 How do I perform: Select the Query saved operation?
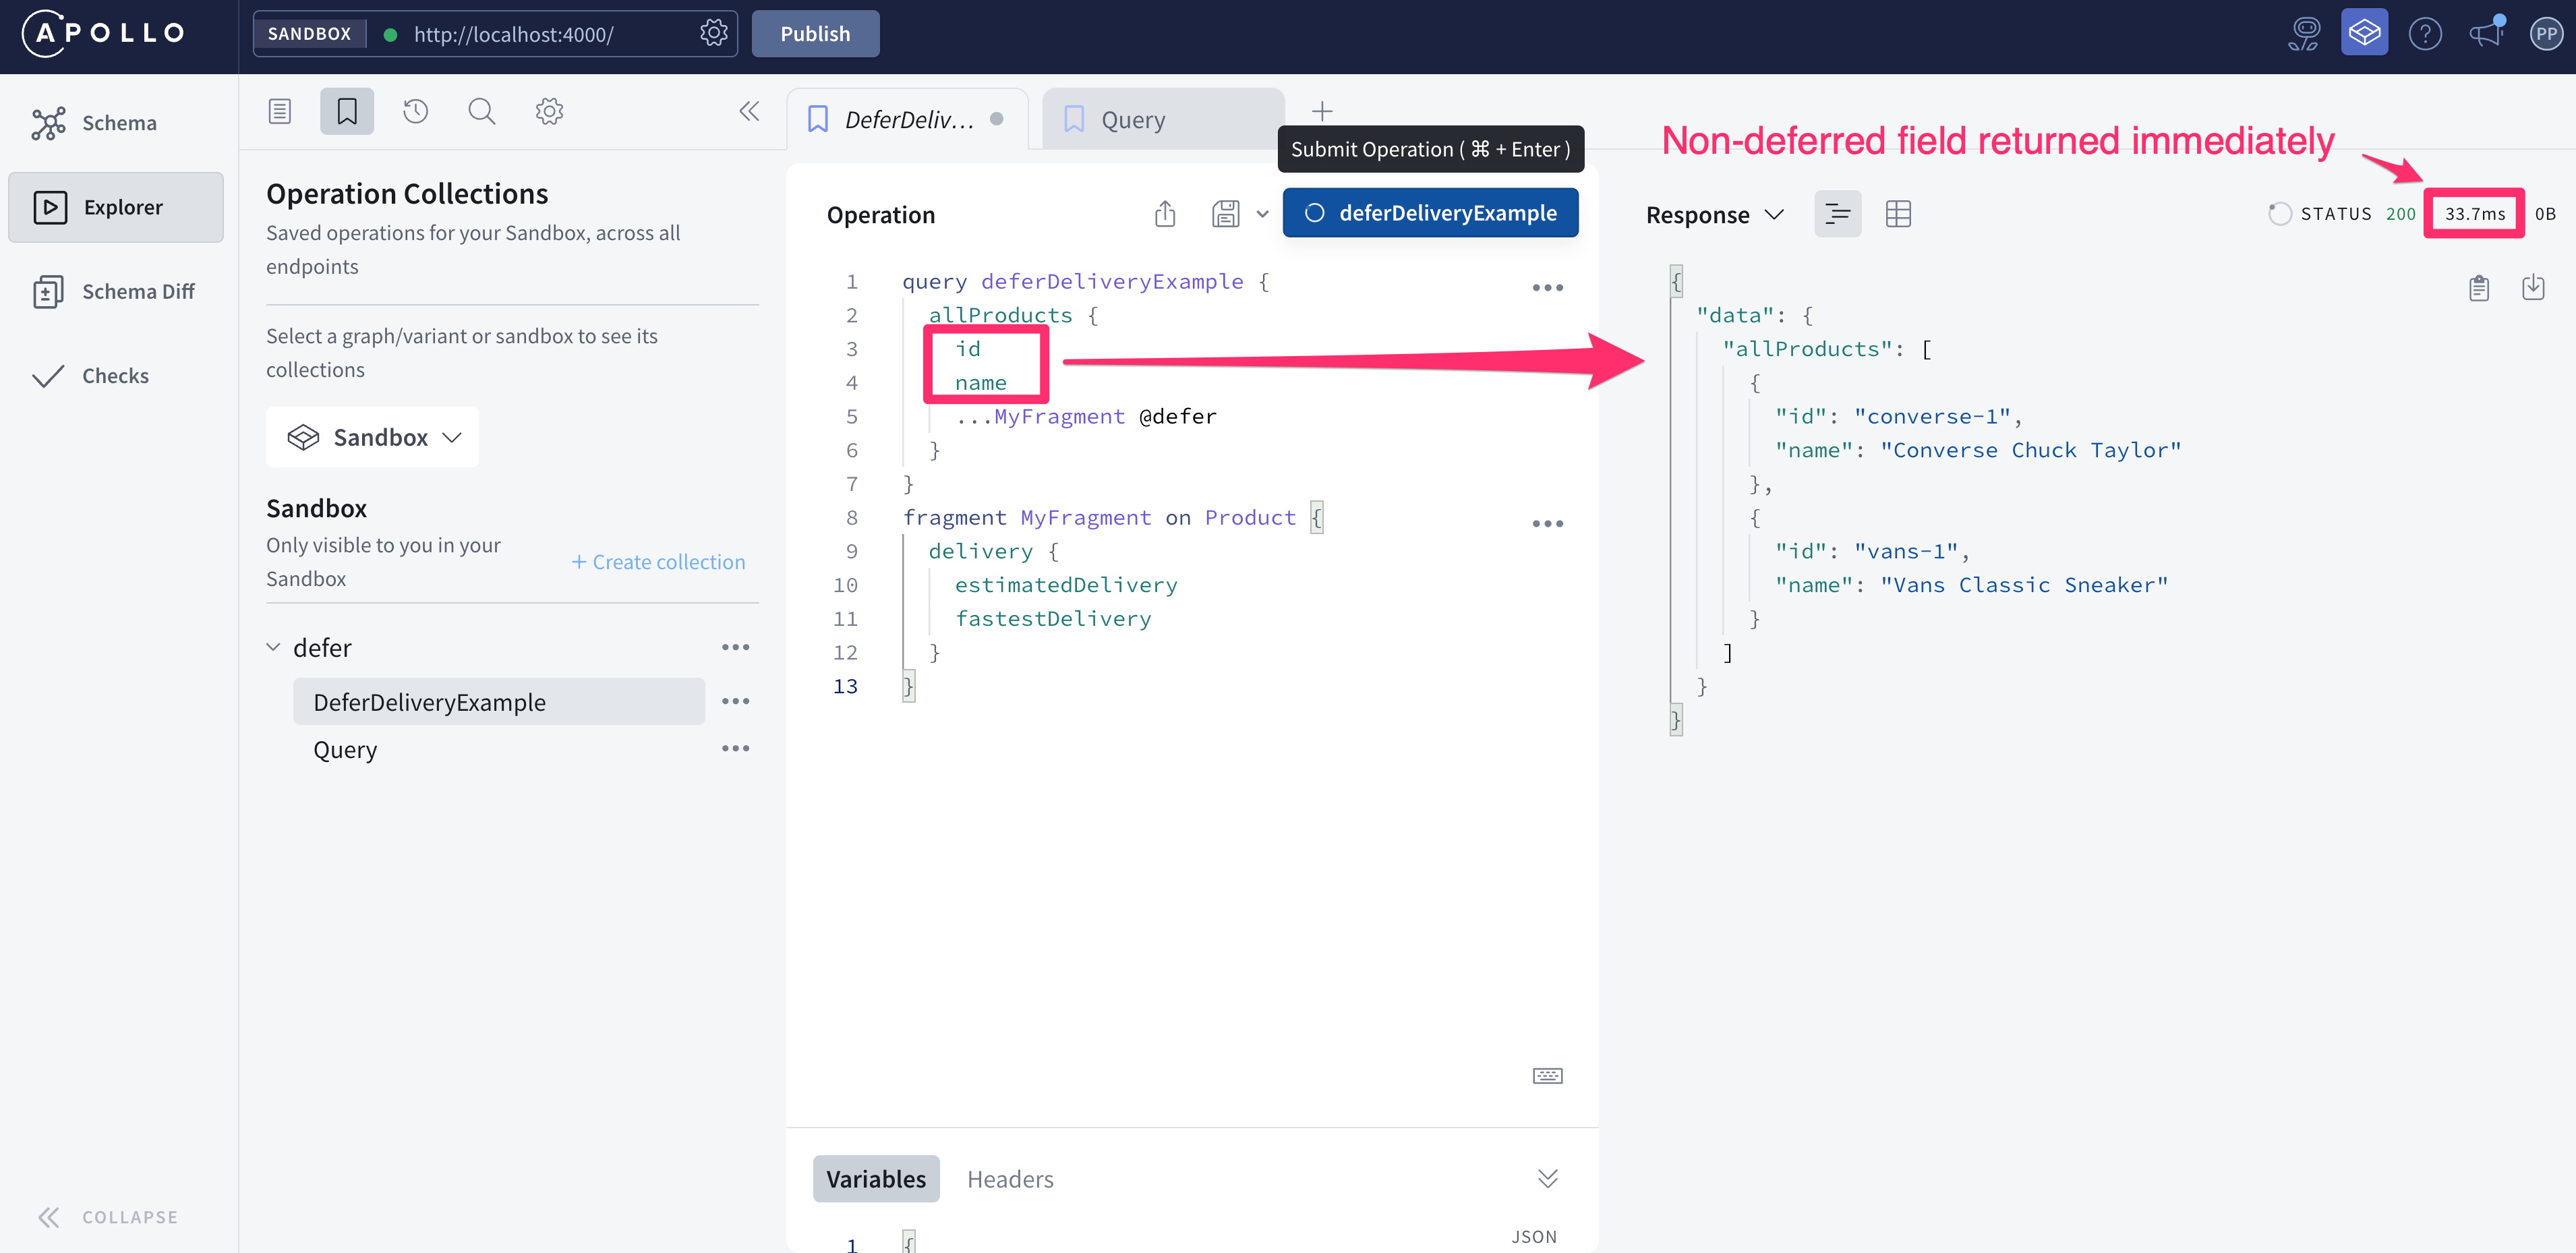(345, 749)
